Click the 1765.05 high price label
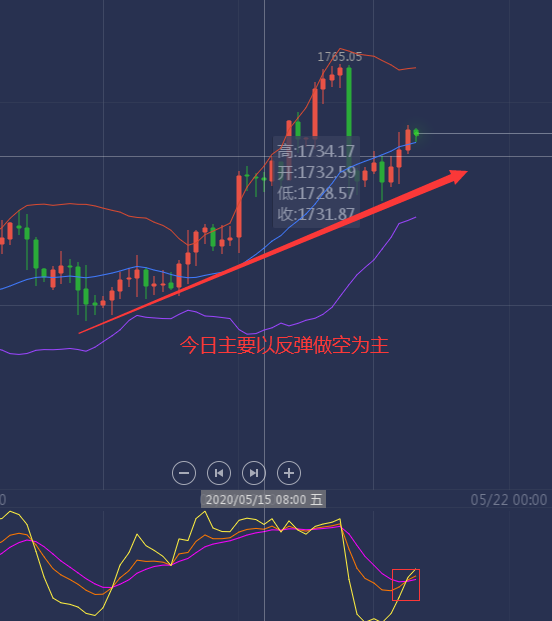552x621 pixels. pyautogui.click(x=340, y=57)
